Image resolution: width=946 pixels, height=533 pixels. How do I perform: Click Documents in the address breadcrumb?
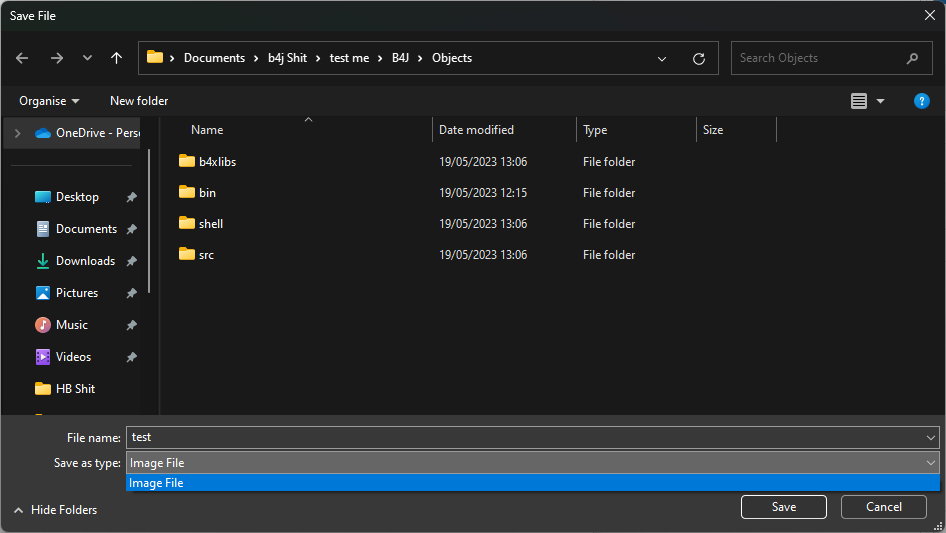tap(214, 58)
